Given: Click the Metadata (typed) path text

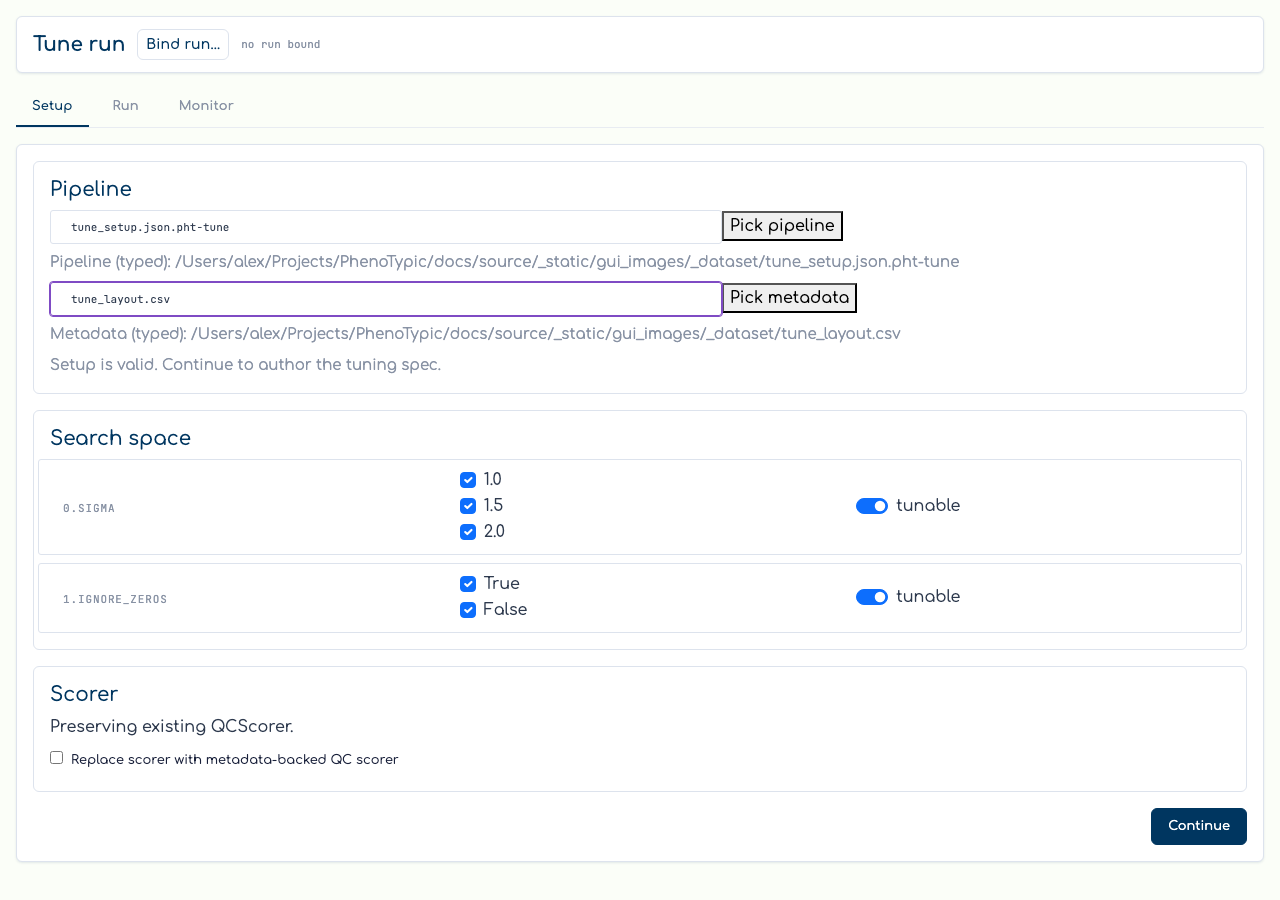Looking at the screenshot, I should [476, 334].
